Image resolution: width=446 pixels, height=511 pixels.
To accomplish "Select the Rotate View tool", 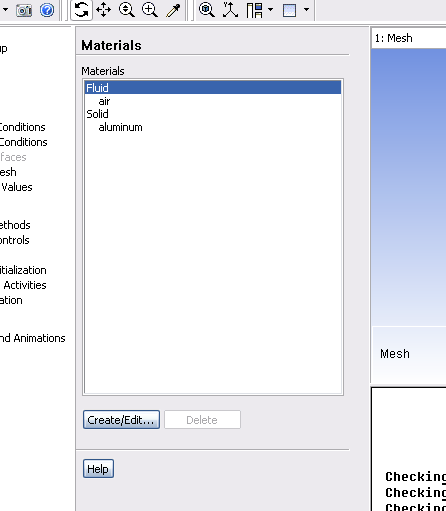I will pos(81,10).
